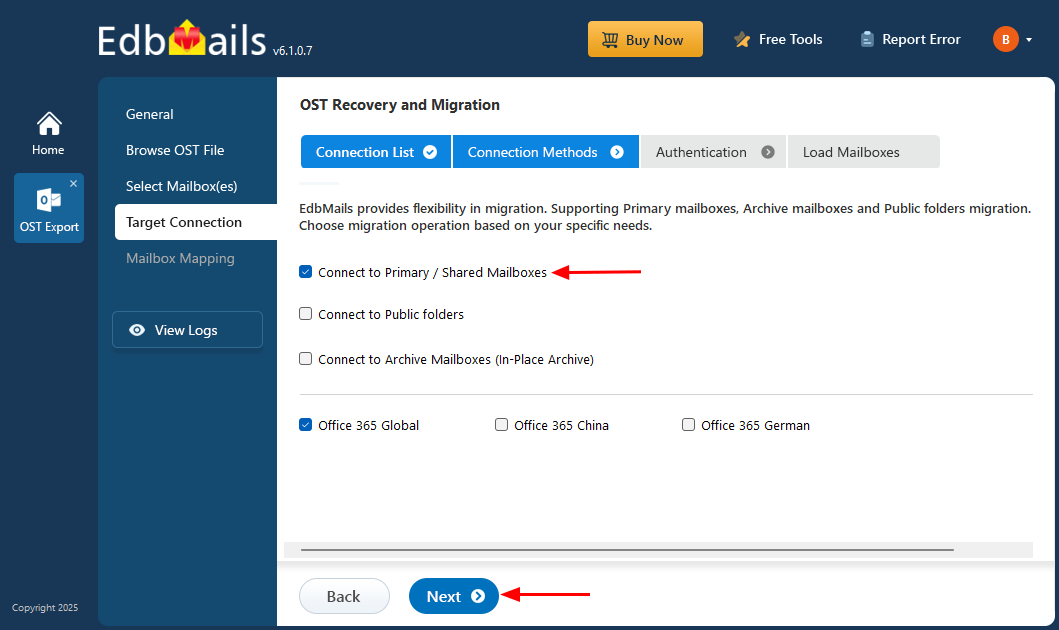Enable Office 365 German checkbox
1059x630 pixels.
click(688, 425)
